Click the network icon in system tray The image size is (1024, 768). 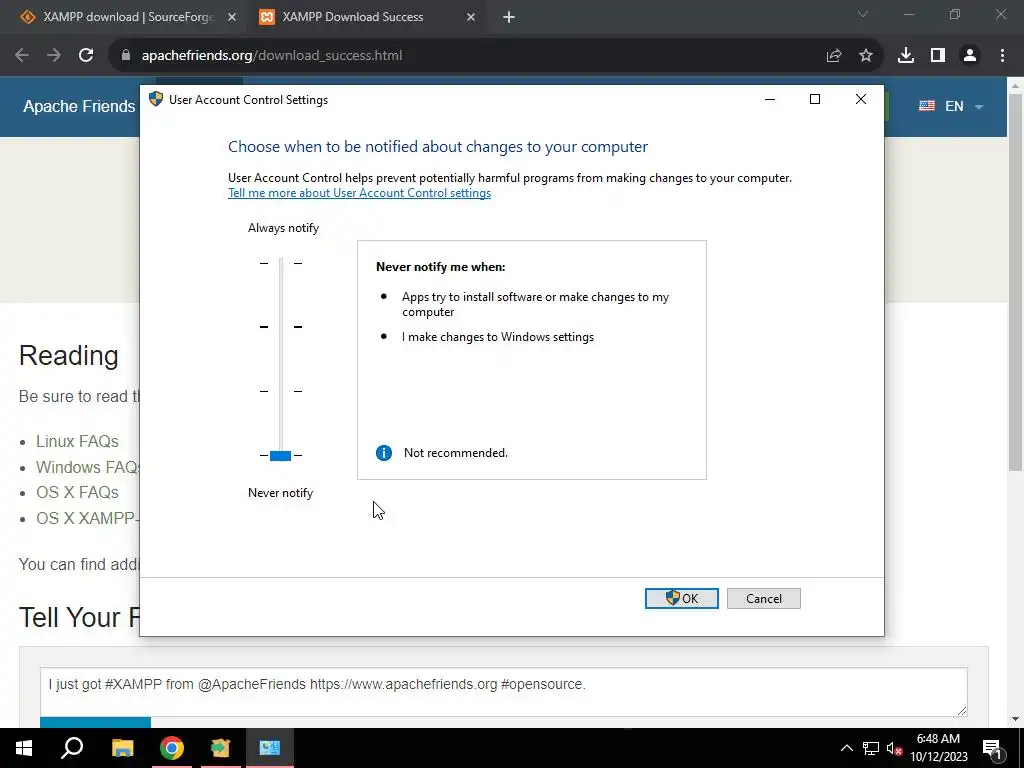click(871, 748)
